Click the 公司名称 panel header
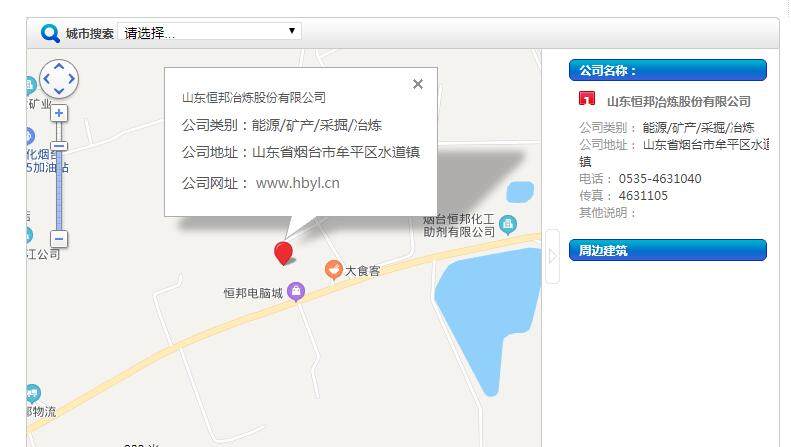 [667, 70]
